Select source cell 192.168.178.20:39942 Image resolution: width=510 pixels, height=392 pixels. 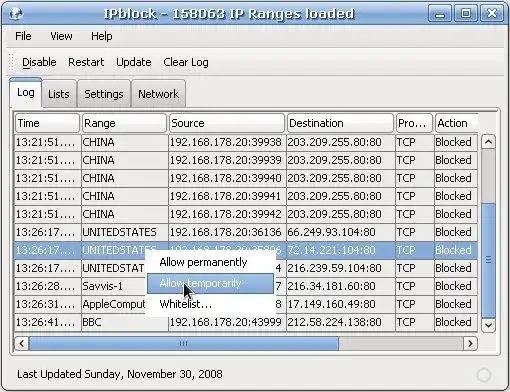pos(227,214)
